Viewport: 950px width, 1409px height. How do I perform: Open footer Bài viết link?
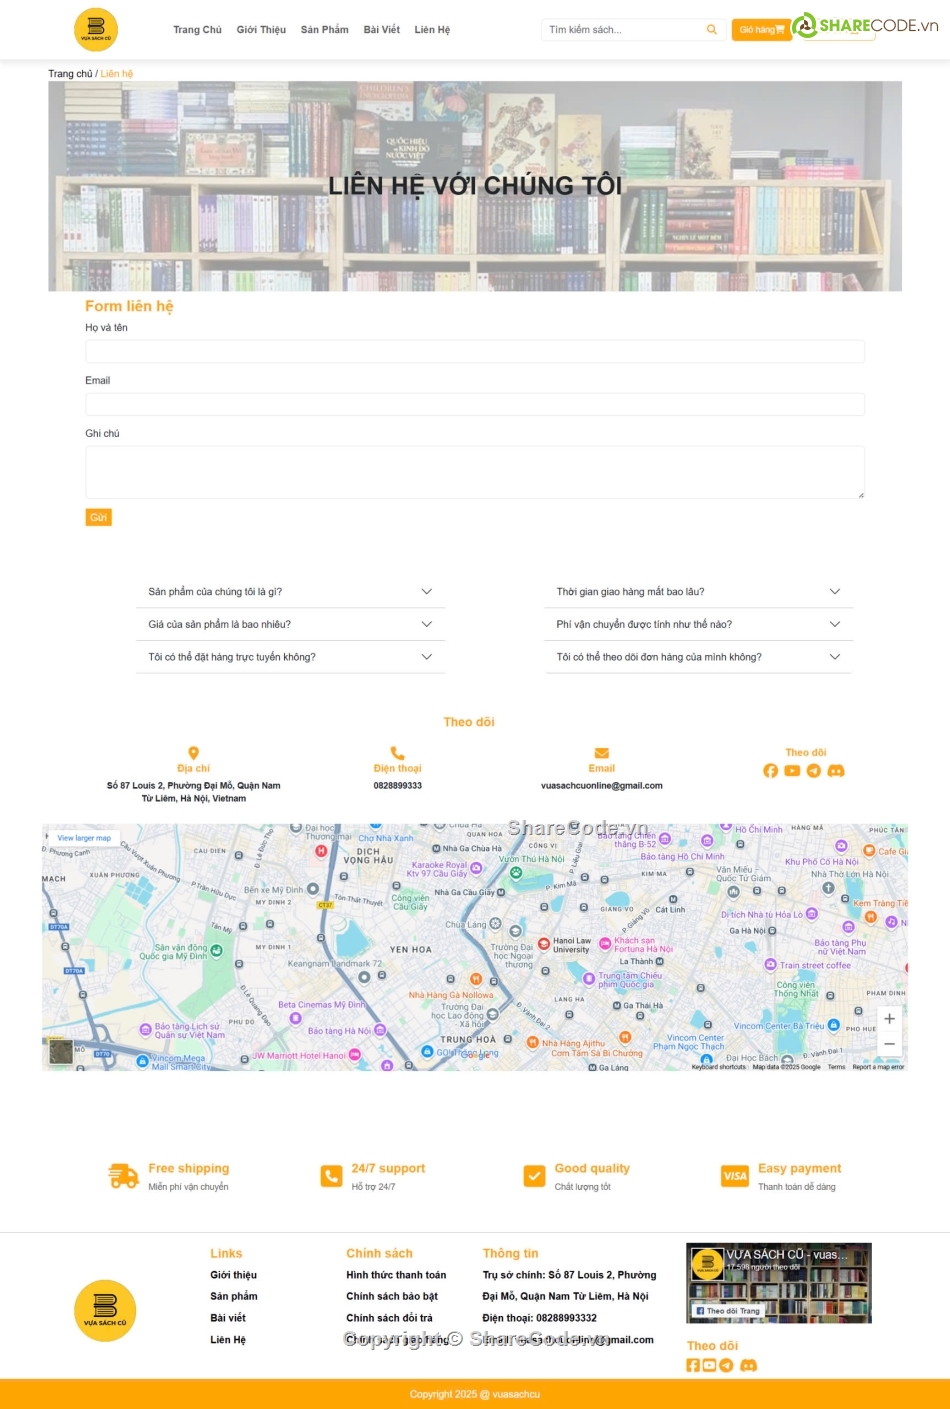click(x=228, y=1318)
